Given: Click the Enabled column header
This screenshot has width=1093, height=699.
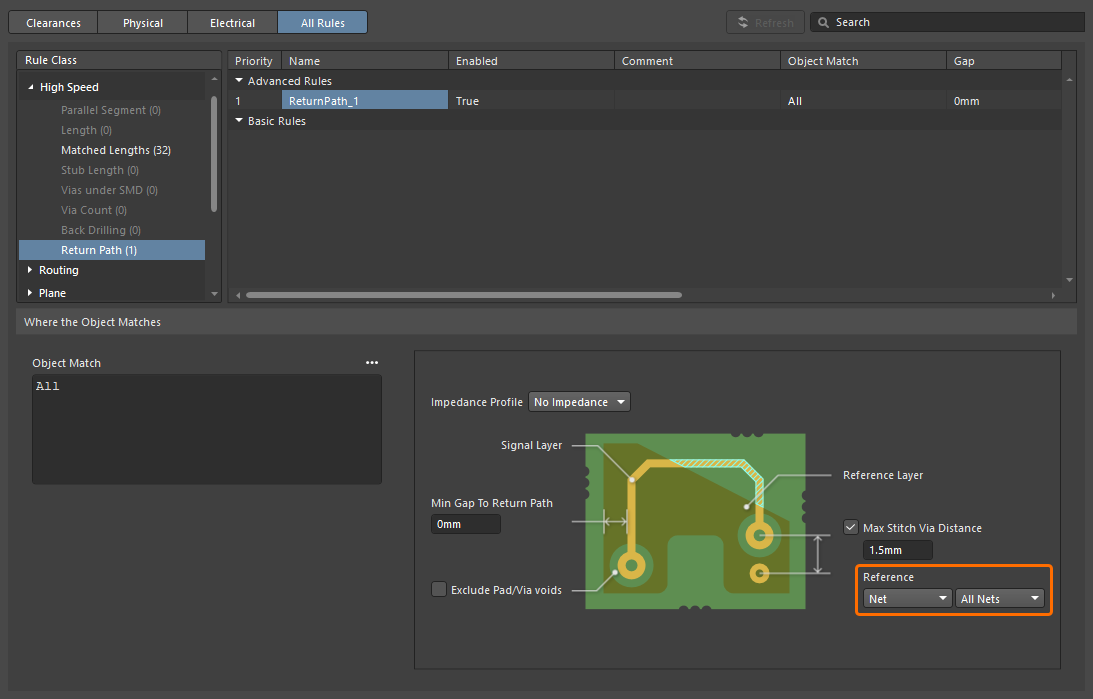Looking at the screenshot, I should point(531,61).
